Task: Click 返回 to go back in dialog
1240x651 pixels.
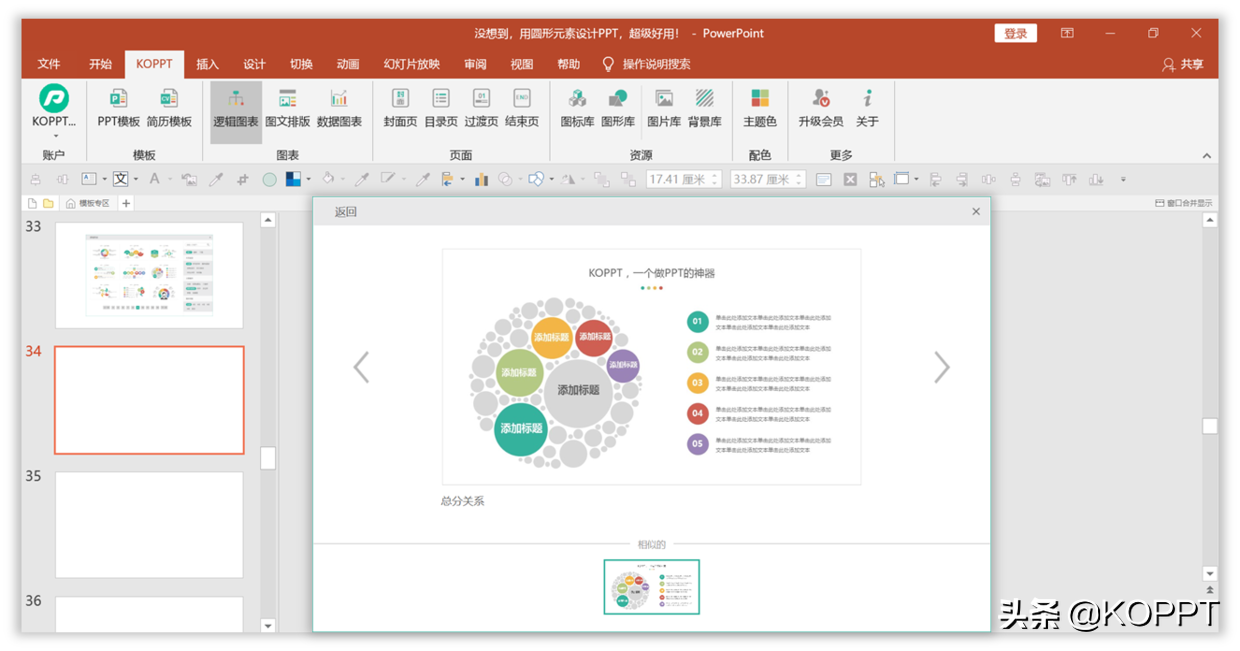Action: coord(346,211)
